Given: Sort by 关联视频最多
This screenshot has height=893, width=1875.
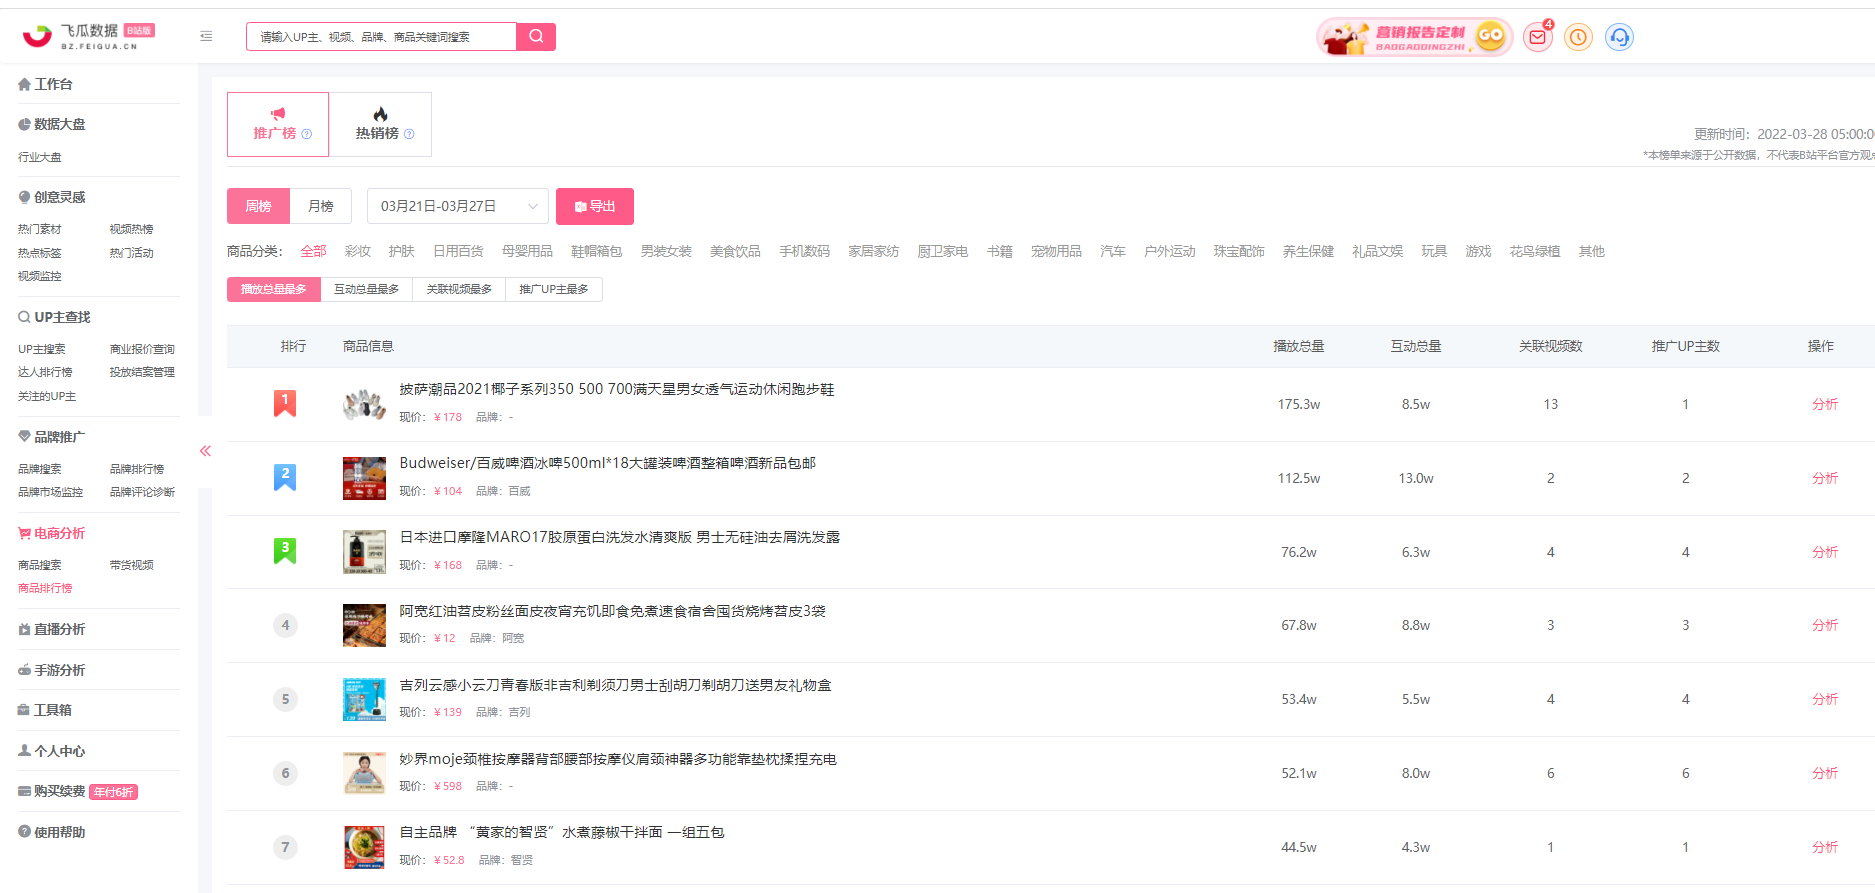Looking at the screenshot, I should coord(459,289).
